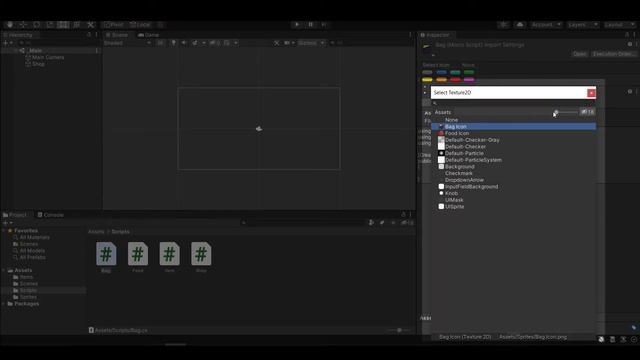Select the Rect transform tool
The width and height of the screenshot is (640, 360).
point(63,24)
